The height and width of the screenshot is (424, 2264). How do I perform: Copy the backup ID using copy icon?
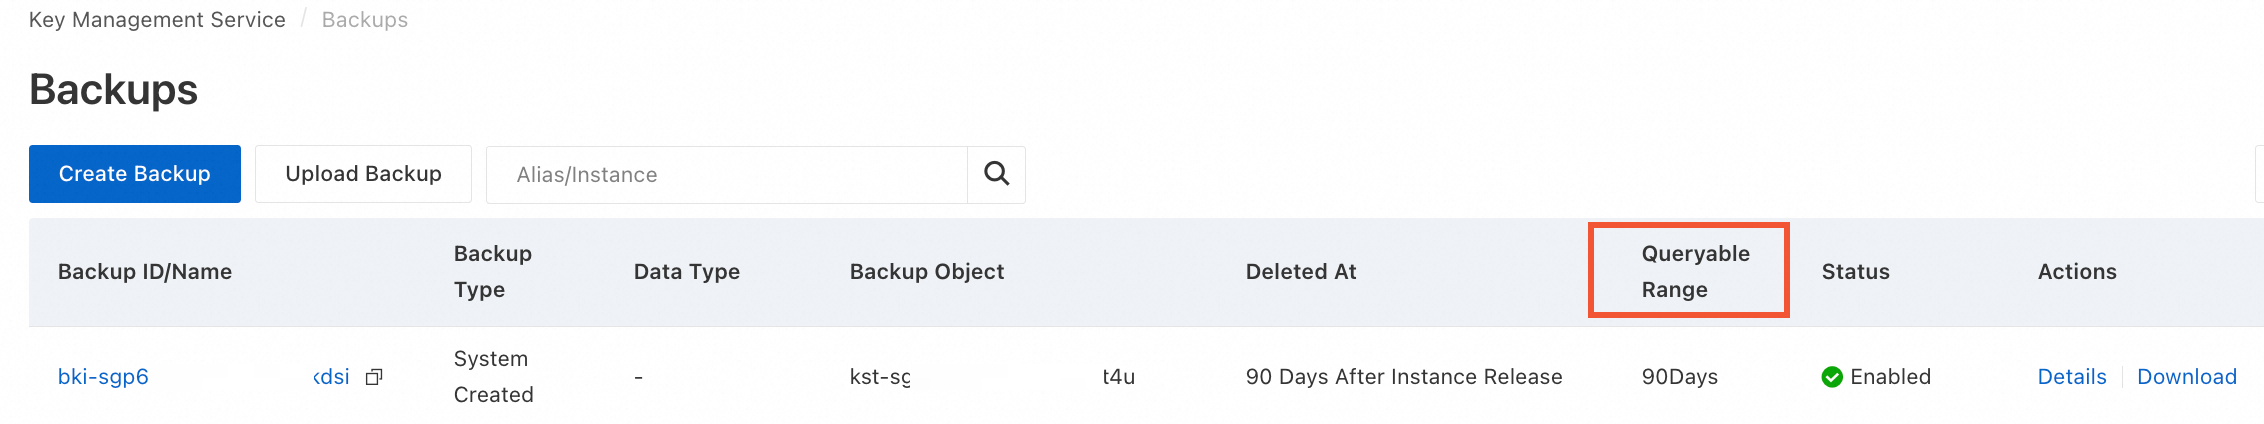point(374,377)
